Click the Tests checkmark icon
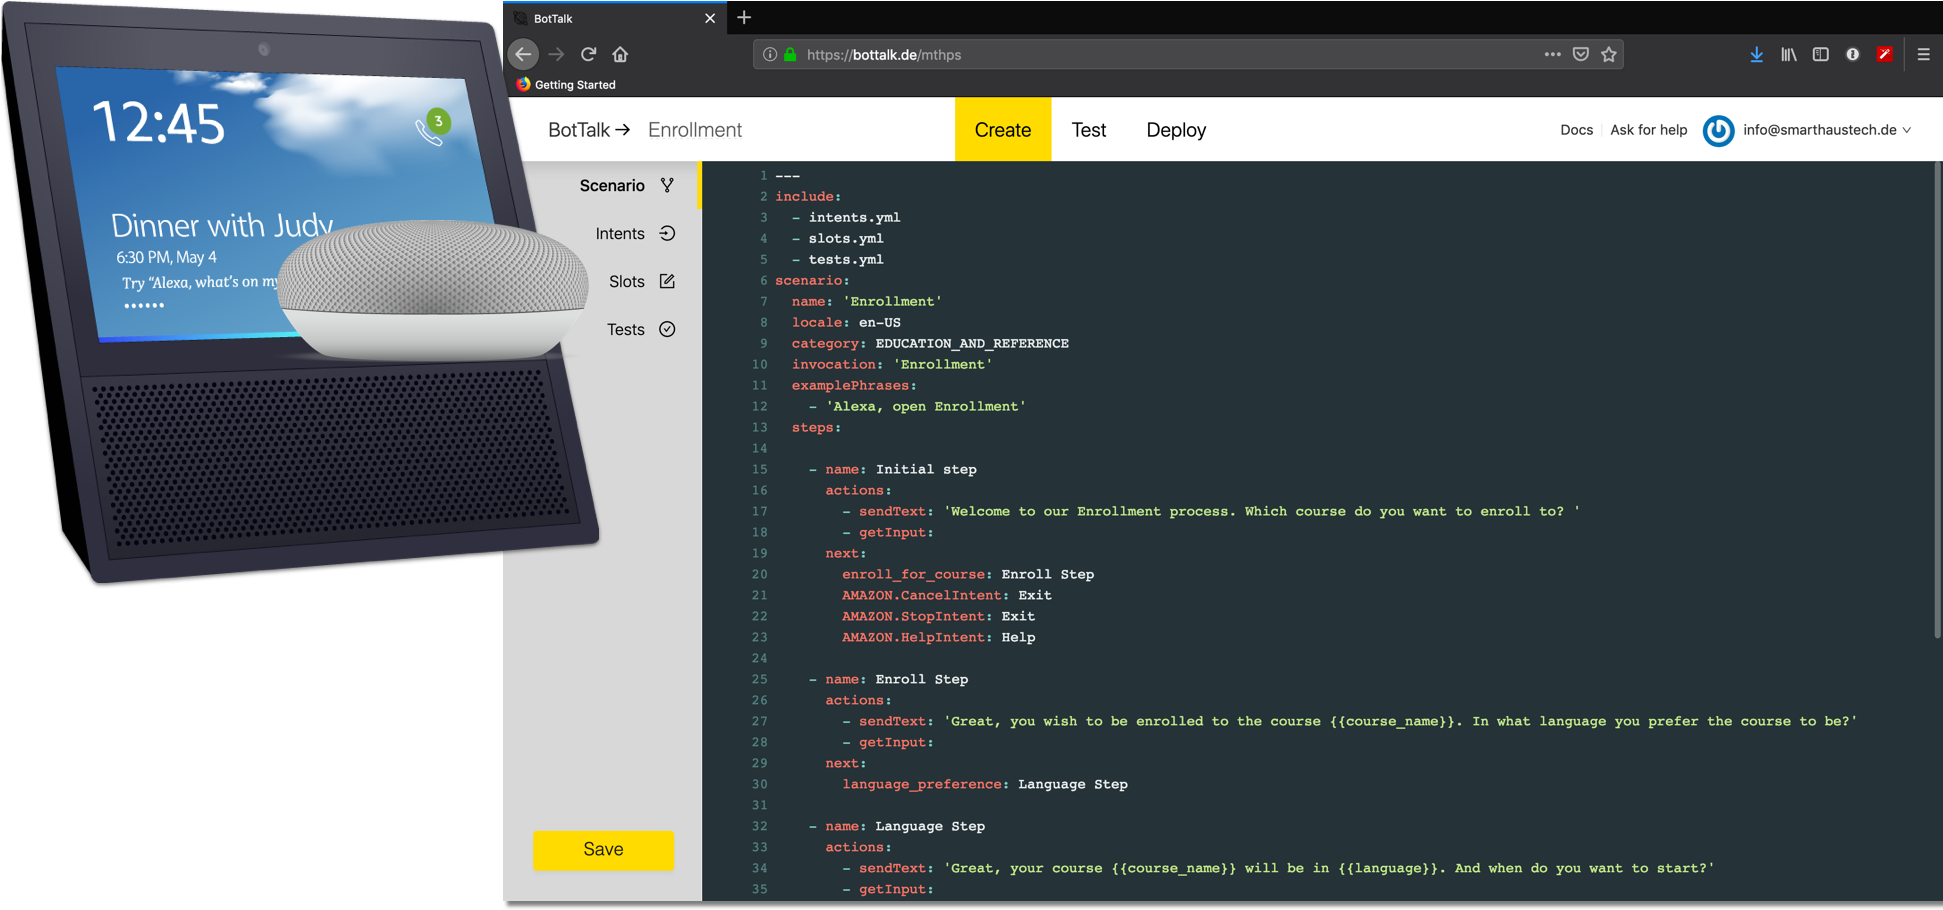 667,329
